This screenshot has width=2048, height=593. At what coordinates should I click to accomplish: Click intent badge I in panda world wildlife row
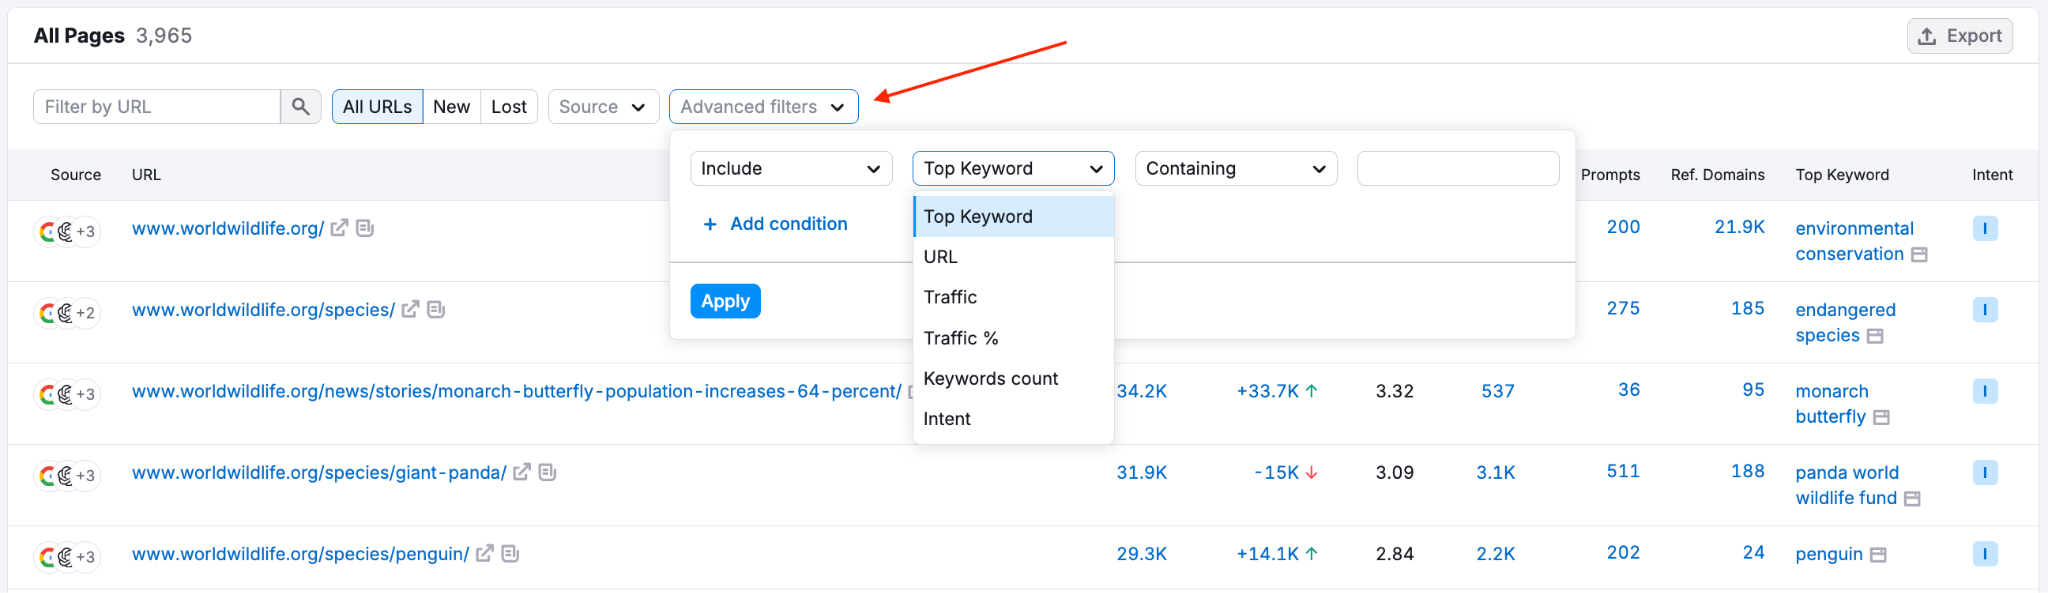(x=1985, y=472)
